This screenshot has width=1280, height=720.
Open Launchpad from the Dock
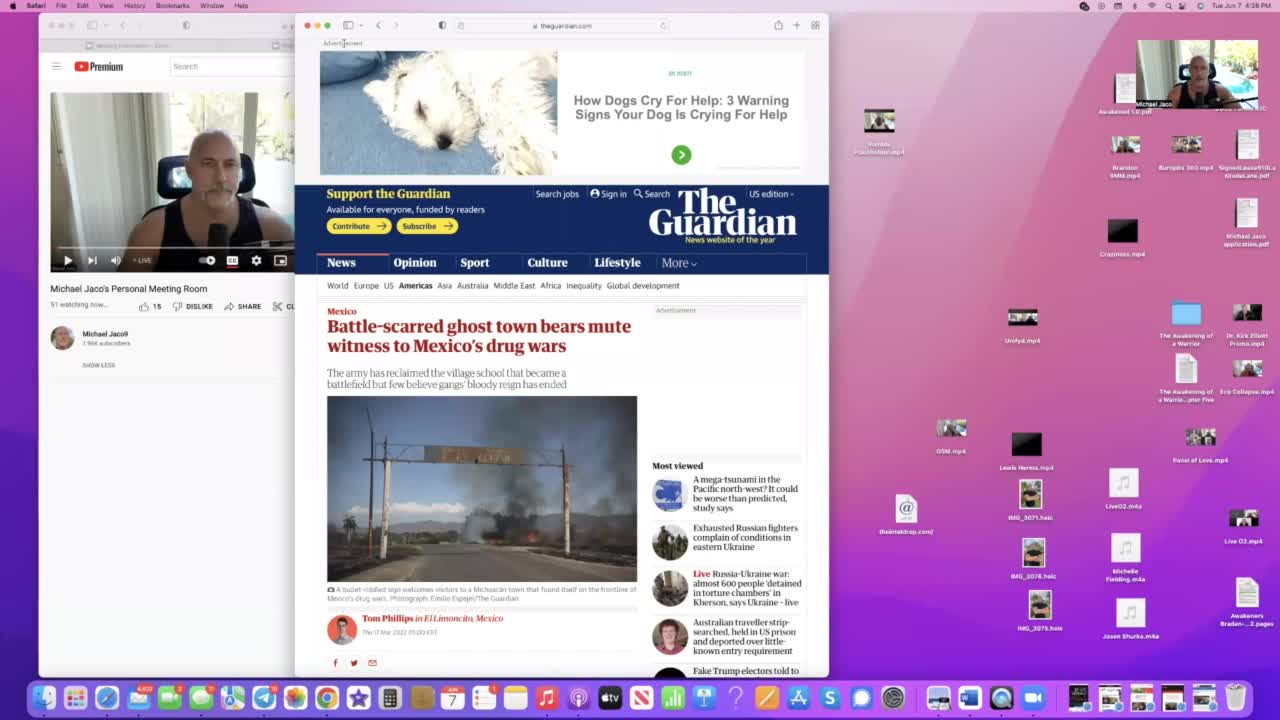point(75,698)
